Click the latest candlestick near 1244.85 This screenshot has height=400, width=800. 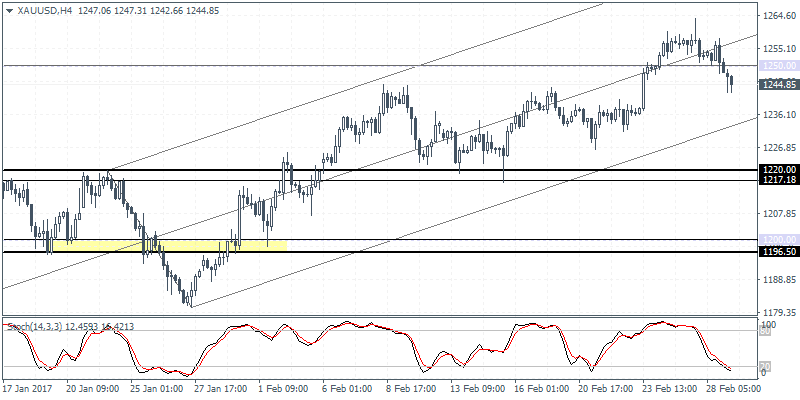[731, 82]
